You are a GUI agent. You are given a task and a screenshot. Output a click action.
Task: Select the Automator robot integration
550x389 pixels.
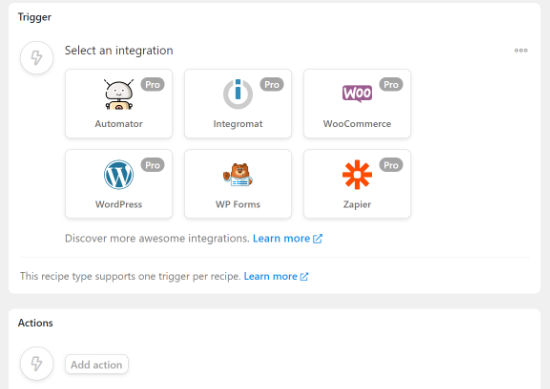[x=119, y=94]
